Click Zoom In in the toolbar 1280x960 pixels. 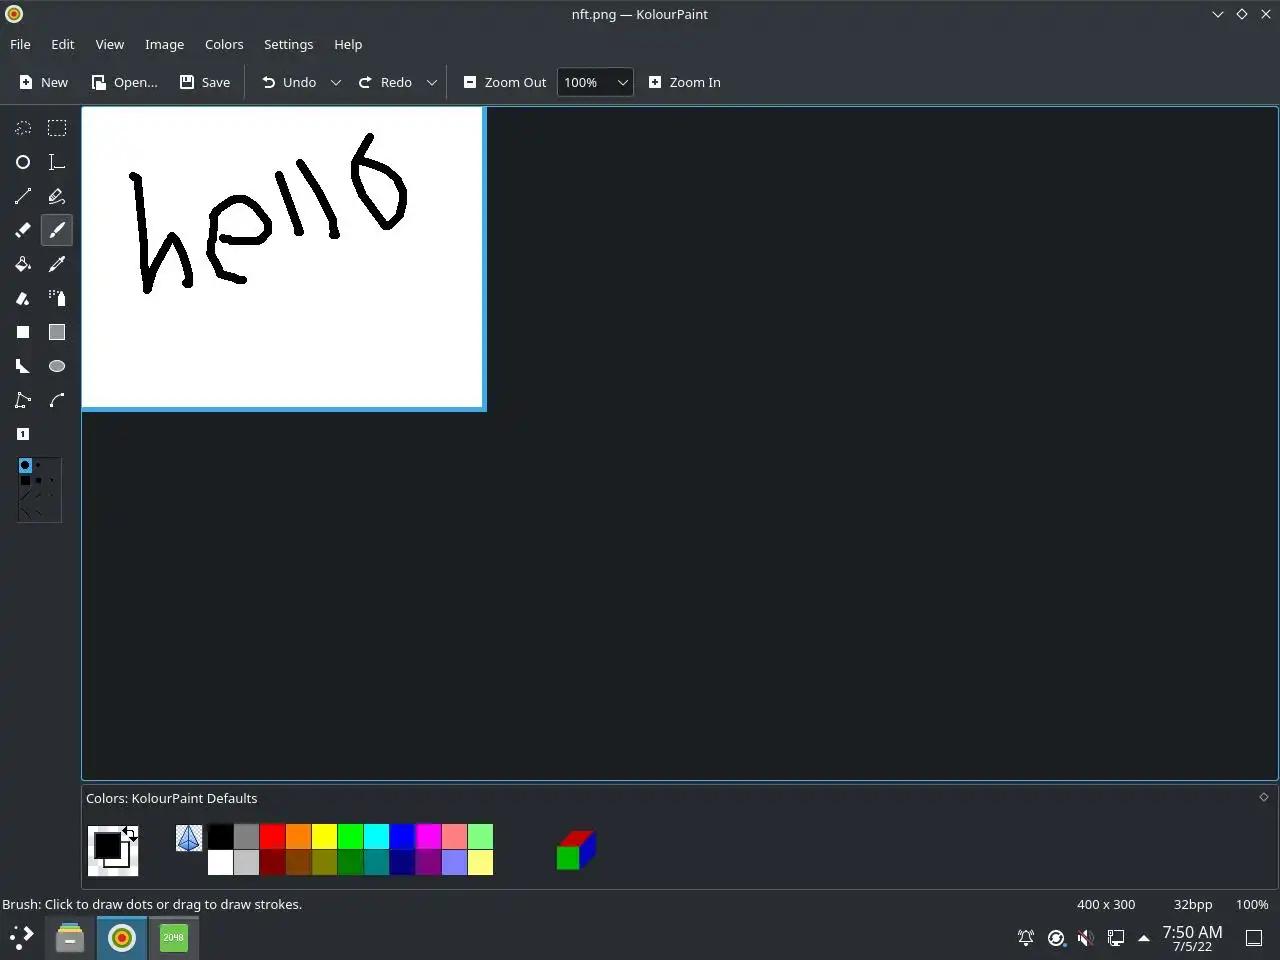click(685, 82)
